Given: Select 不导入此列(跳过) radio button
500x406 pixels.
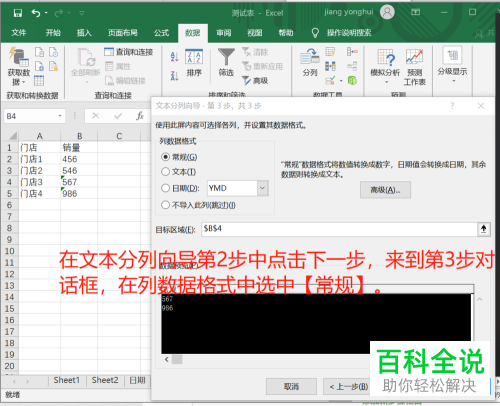Looking at the screenshot, I should [x=165, y=205].
